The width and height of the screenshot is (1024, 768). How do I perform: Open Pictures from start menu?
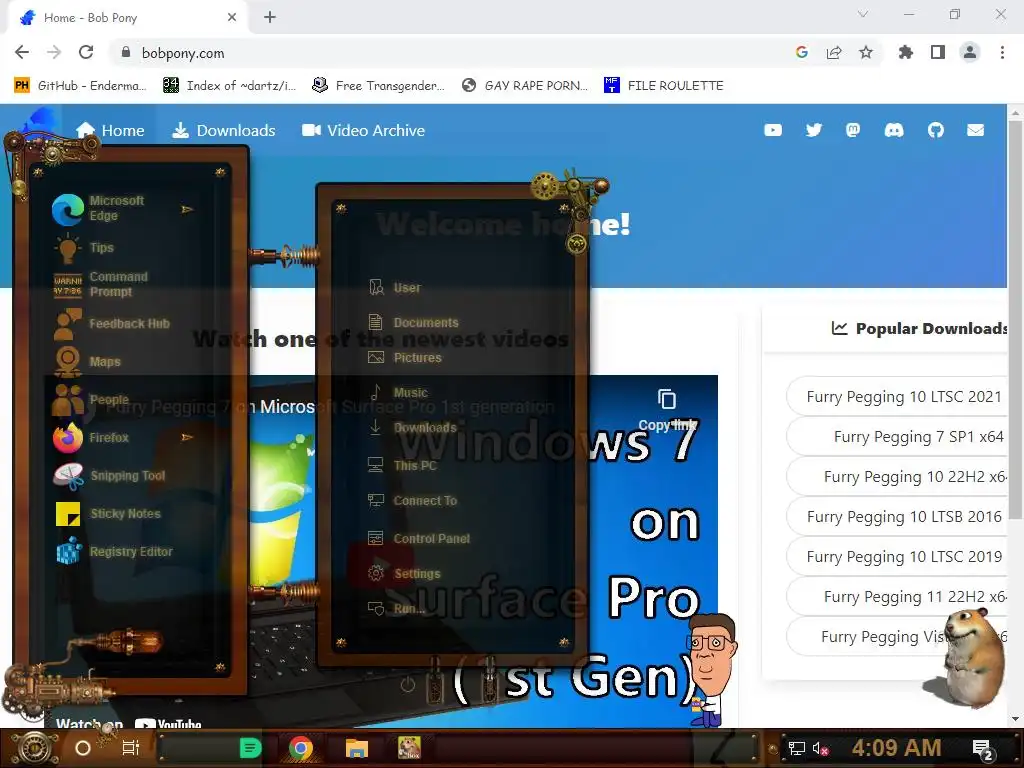[405, 357]
